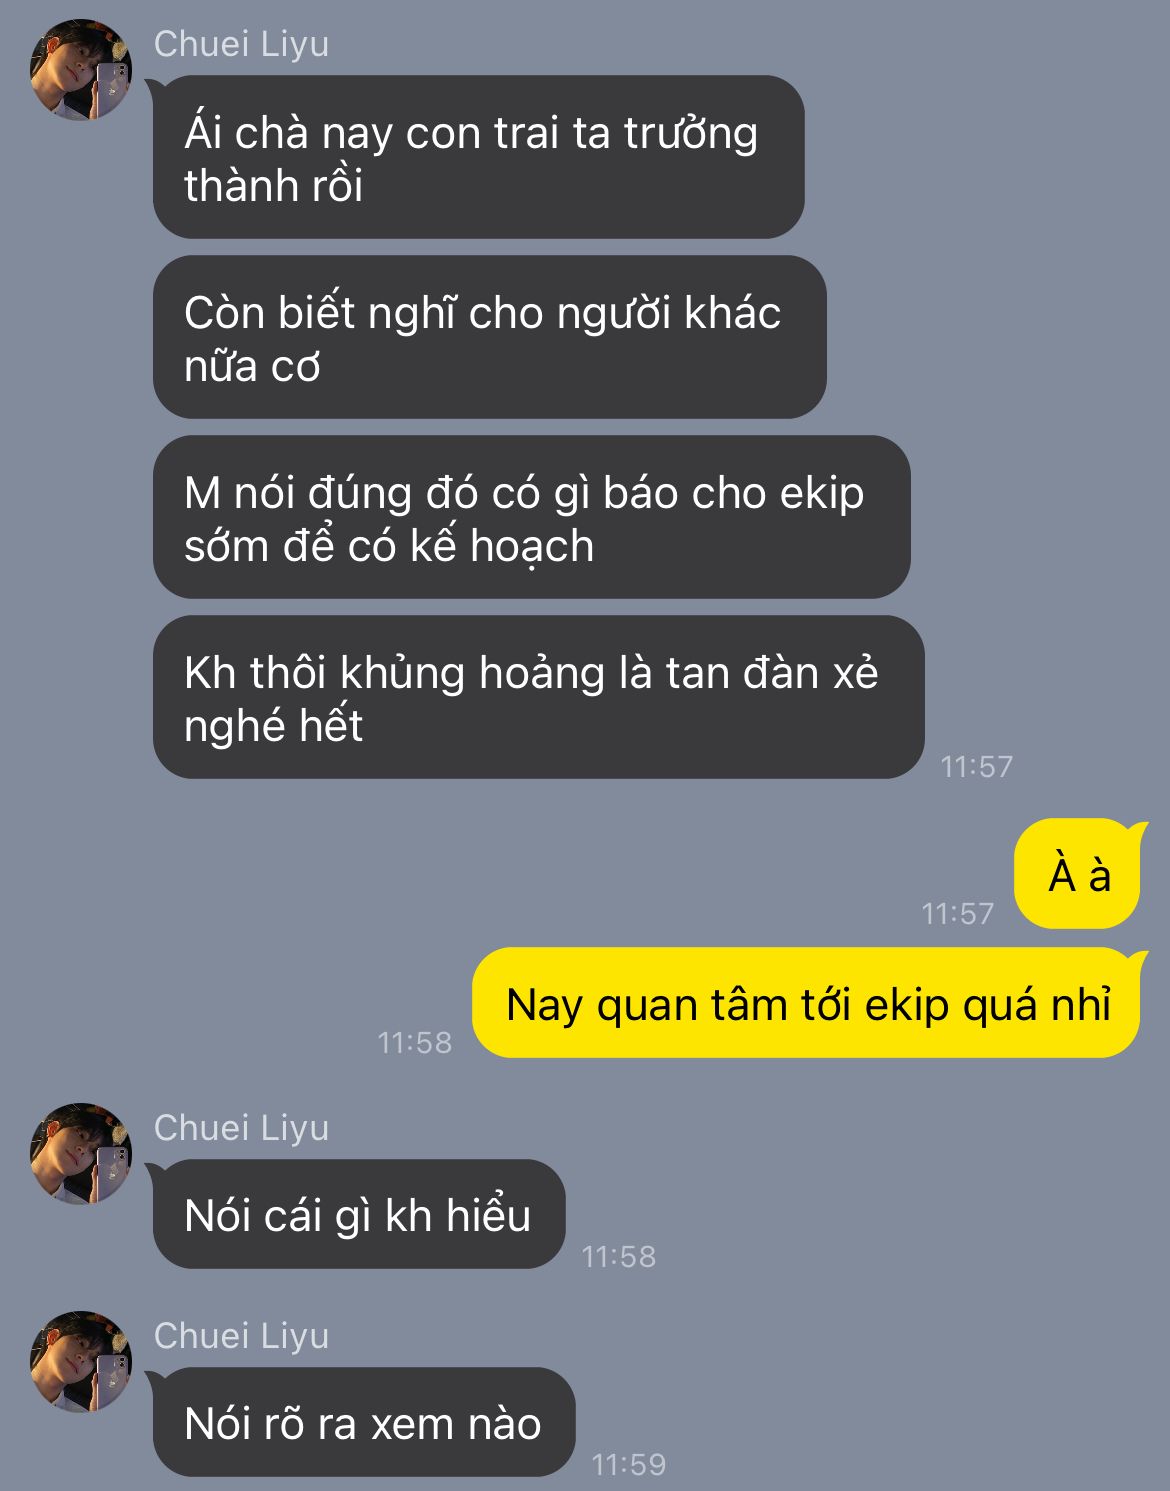Click the 11:59 timestamp at the bottom
Screen dimensions: 1170x1491
pyautogui.click(x=628, y=1464)
